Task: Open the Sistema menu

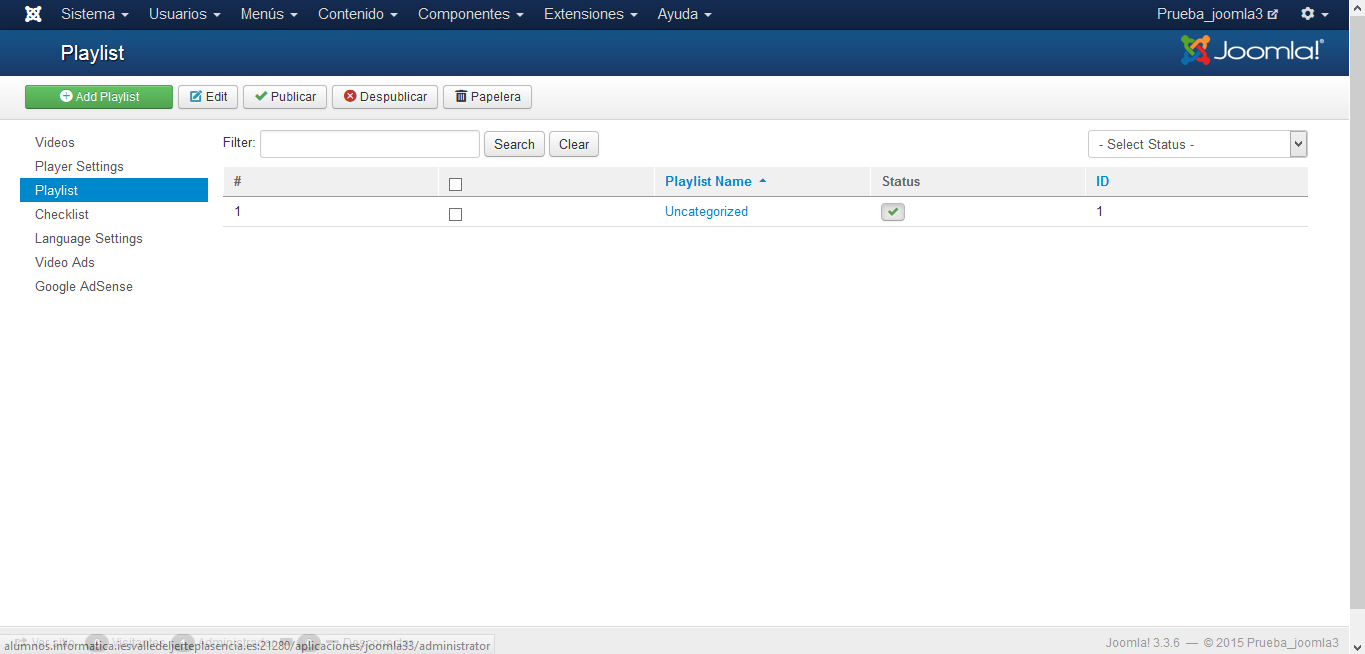Action: pyautogui.click(x=94, y=14)
